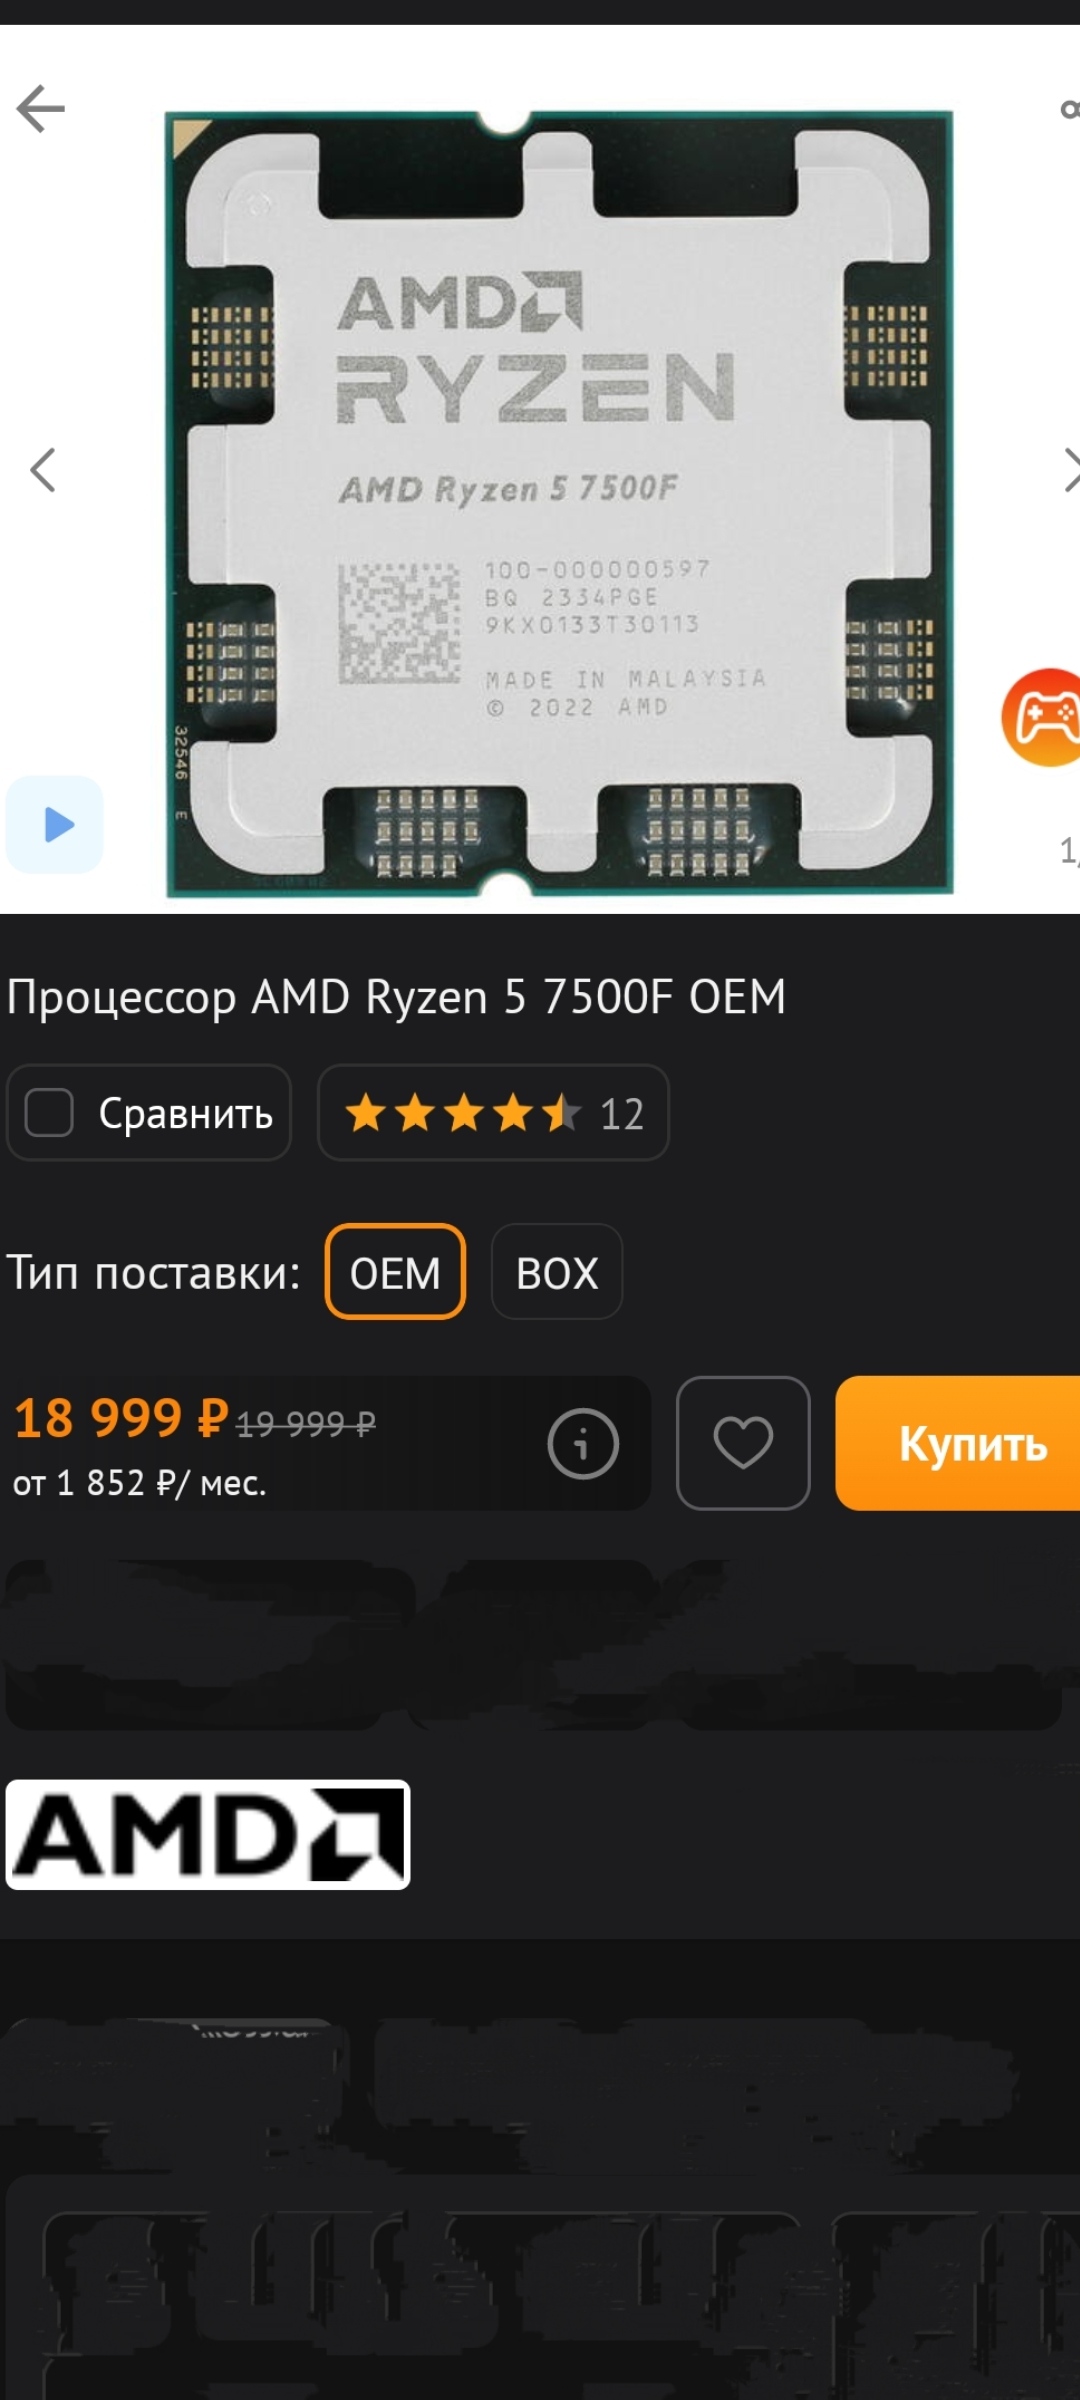Tap the Процессор AMD Ryzen 5 7500F OEM title
Viewport: 1080px width, 2400px height.
[x=396, y=997]
